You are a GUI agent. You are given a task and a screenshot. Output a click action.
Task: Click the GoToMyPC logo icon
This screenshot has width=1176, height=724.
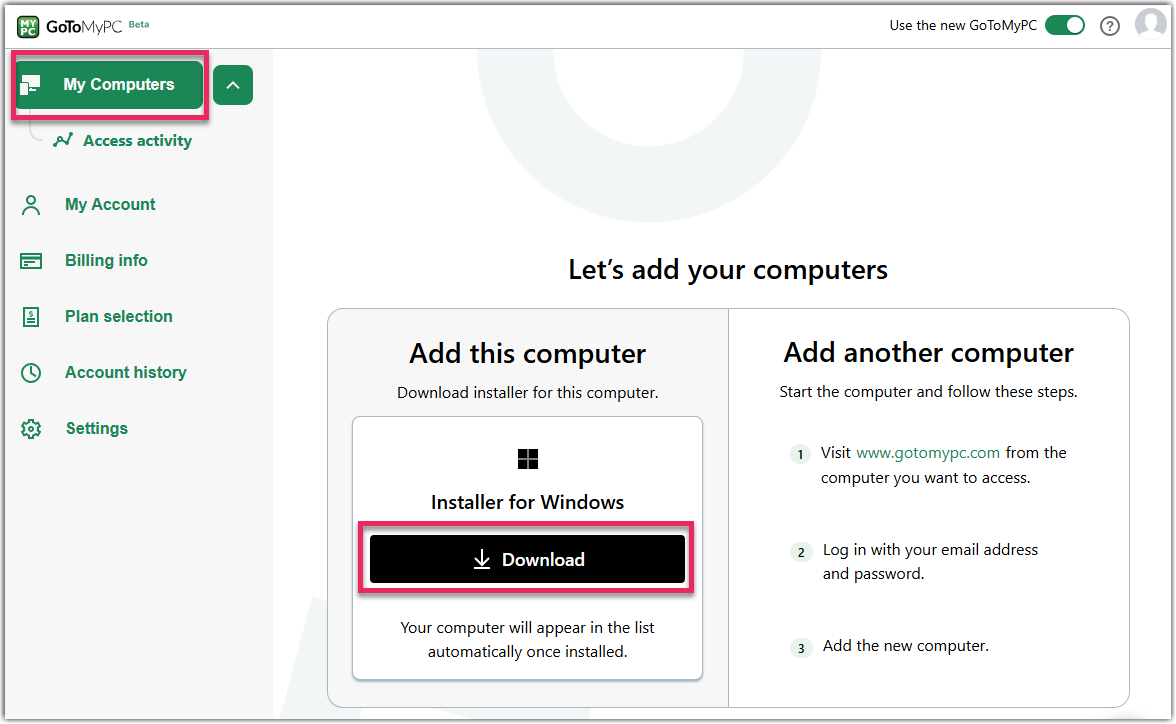tap(28, 26)
